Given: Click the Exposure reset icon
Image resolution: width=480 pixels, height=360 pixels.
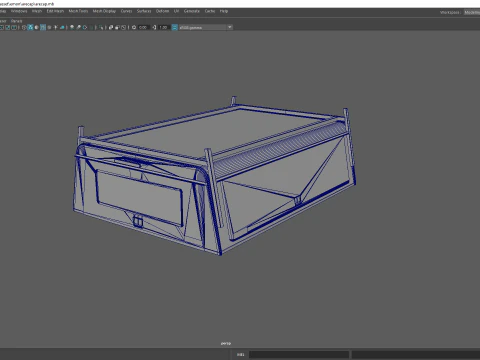Looking at the screenshot, I should [134, 27].
